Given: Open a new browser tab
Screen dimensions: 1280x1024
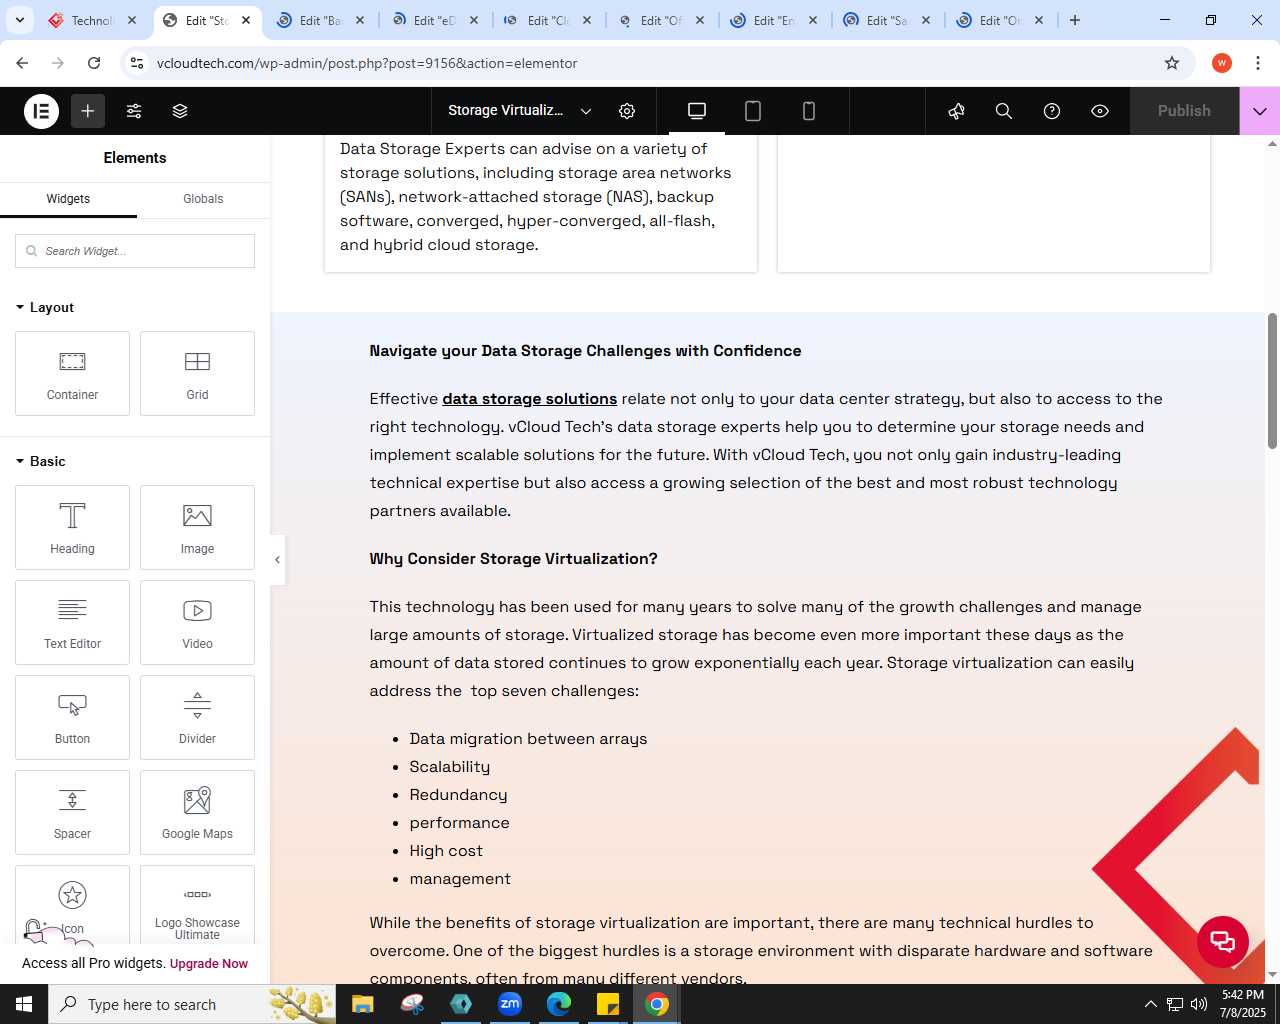Looking at the screenshot, I should coord(1075,20).
